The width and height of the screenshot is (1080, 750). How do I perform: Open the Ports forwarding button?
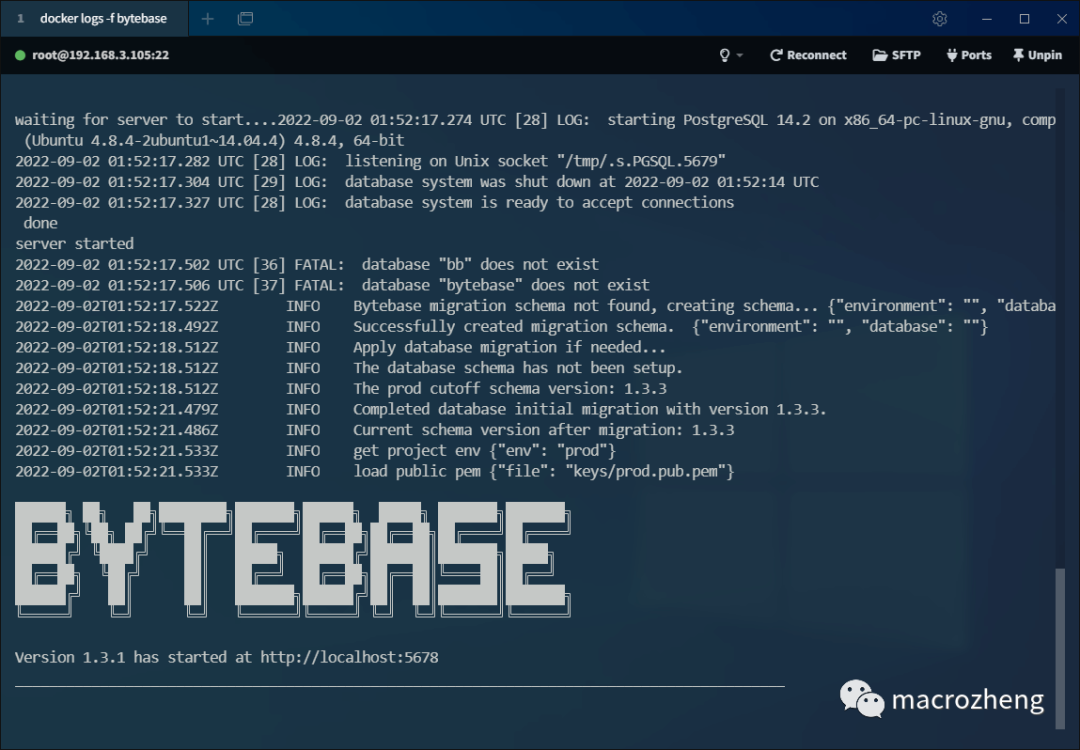pyautogui.click(x=968, y=55)
